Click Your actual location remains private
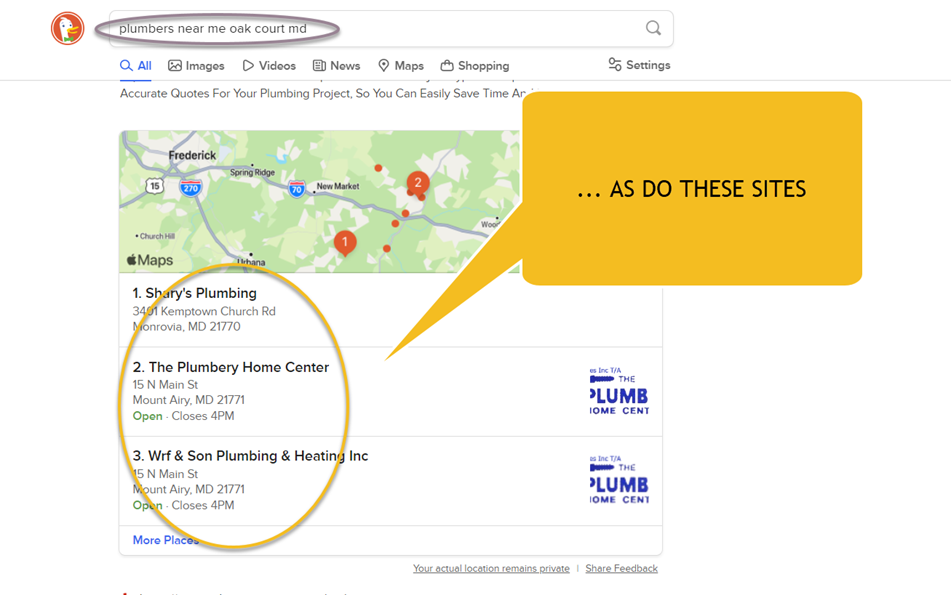The image size is (951, 595). coord(491,569)
